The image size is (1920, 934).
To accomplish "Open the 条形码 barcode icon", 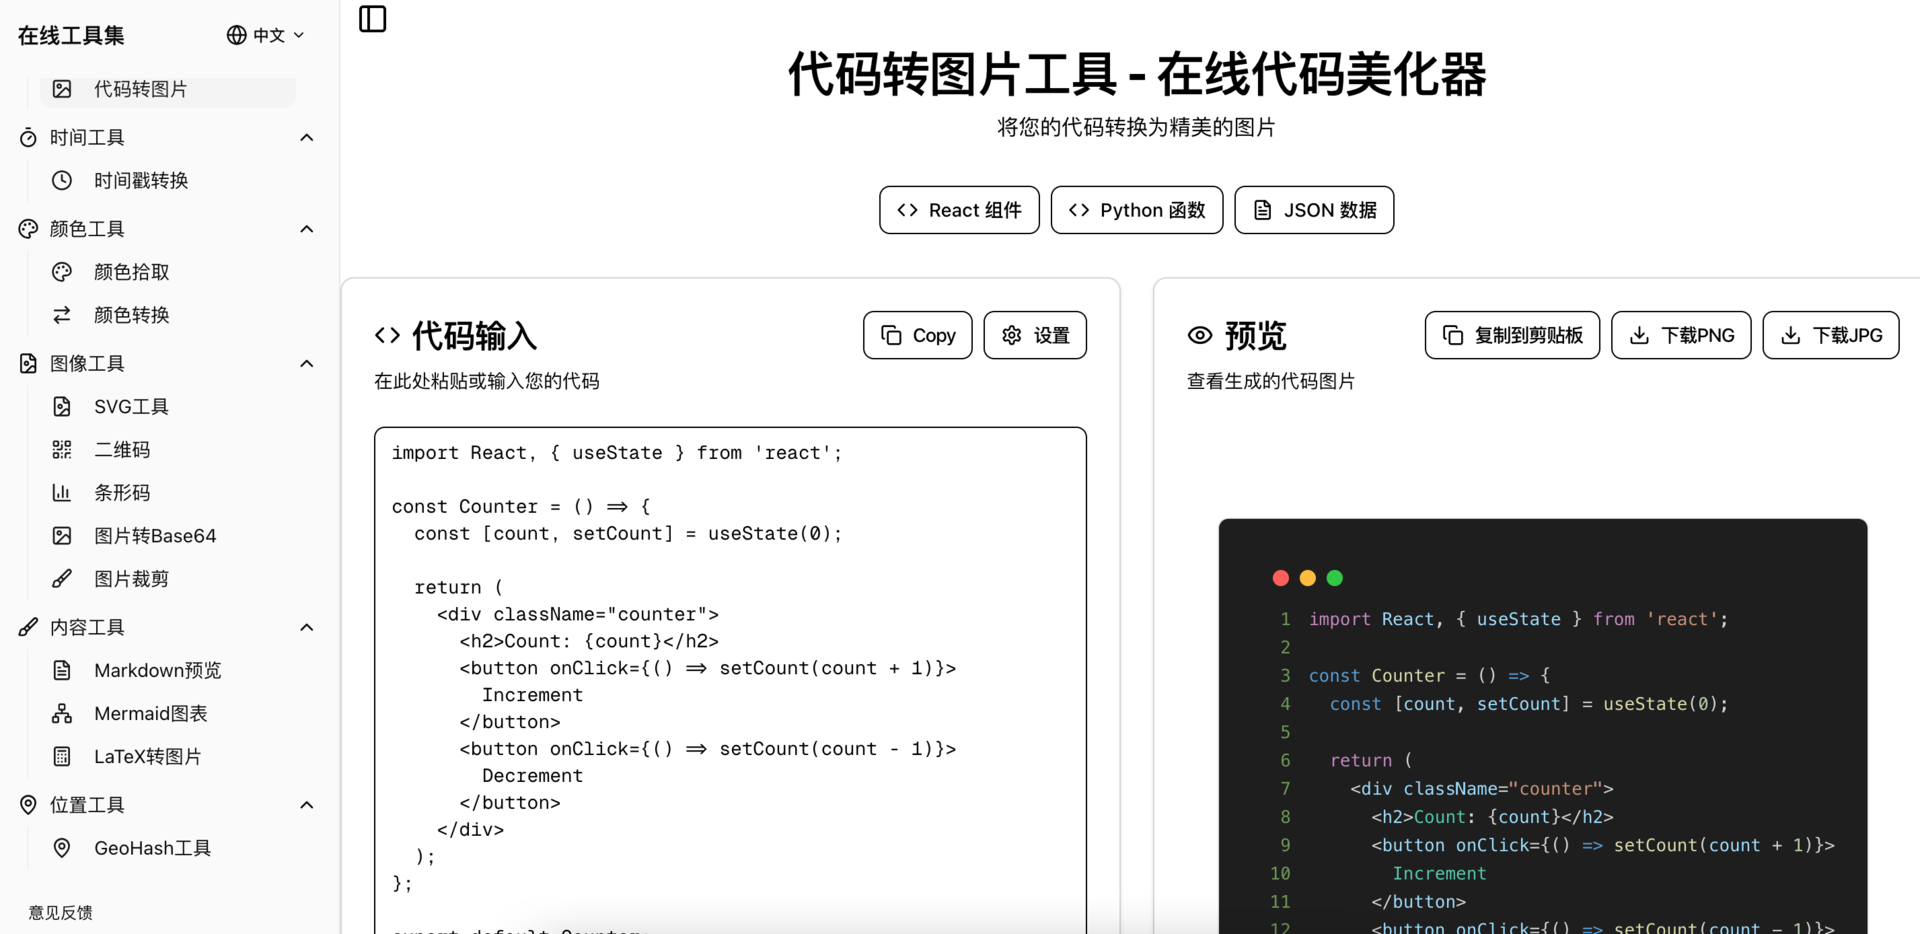I will [x=62, y=493].
